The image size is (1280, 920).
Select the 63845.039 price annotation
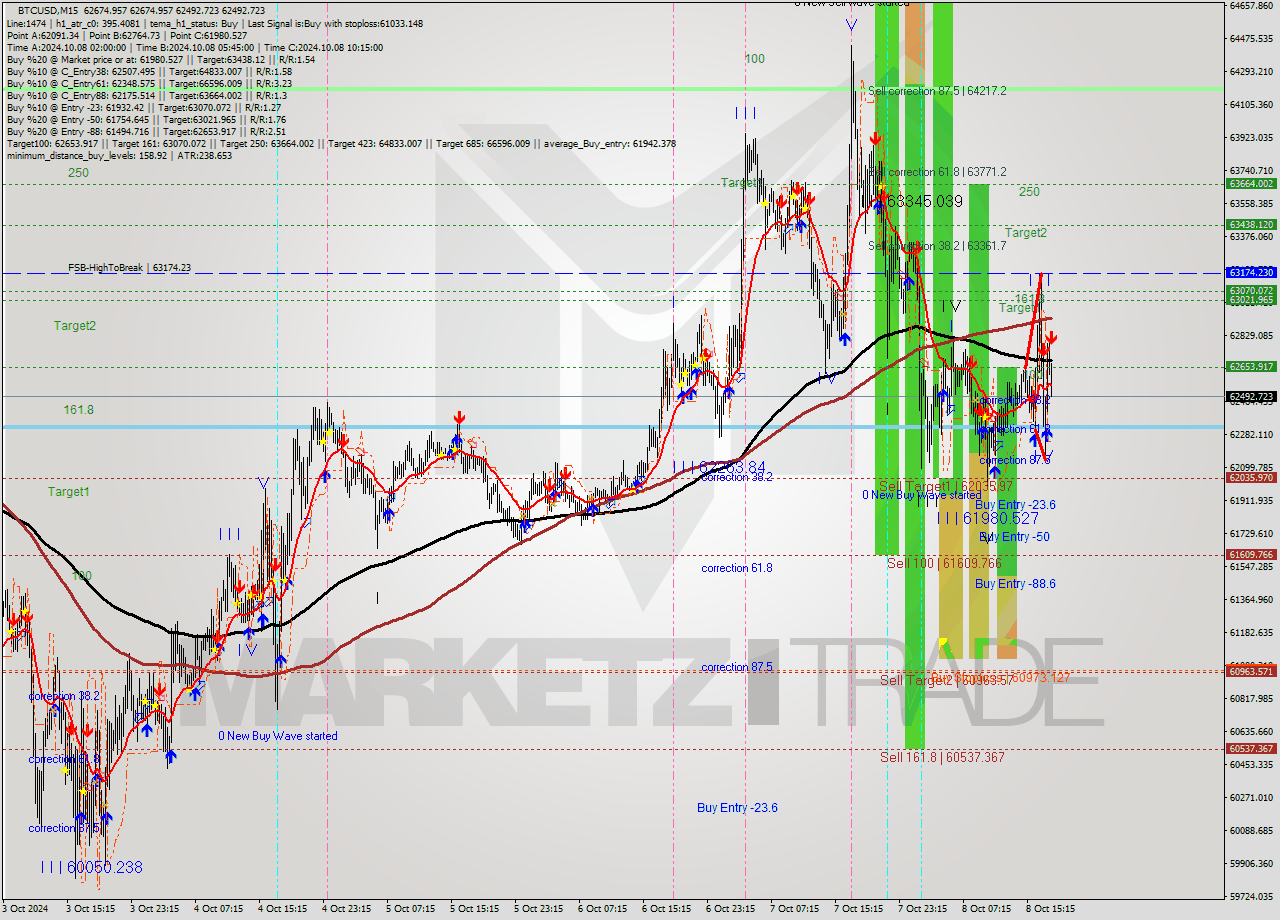click(925, 202)
